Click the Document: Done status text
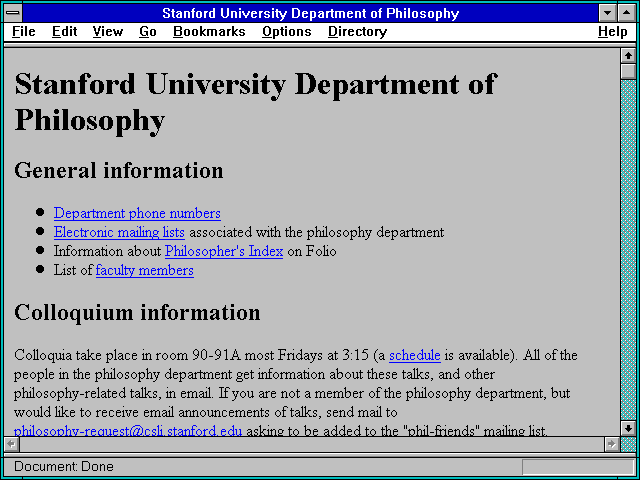 64,467
